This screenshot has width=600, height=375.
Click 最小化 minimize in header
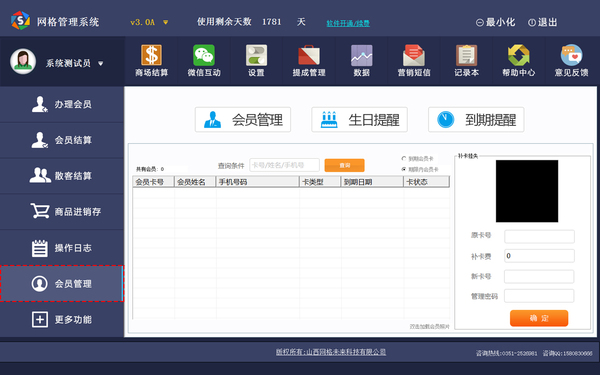[x=496, y=22]
